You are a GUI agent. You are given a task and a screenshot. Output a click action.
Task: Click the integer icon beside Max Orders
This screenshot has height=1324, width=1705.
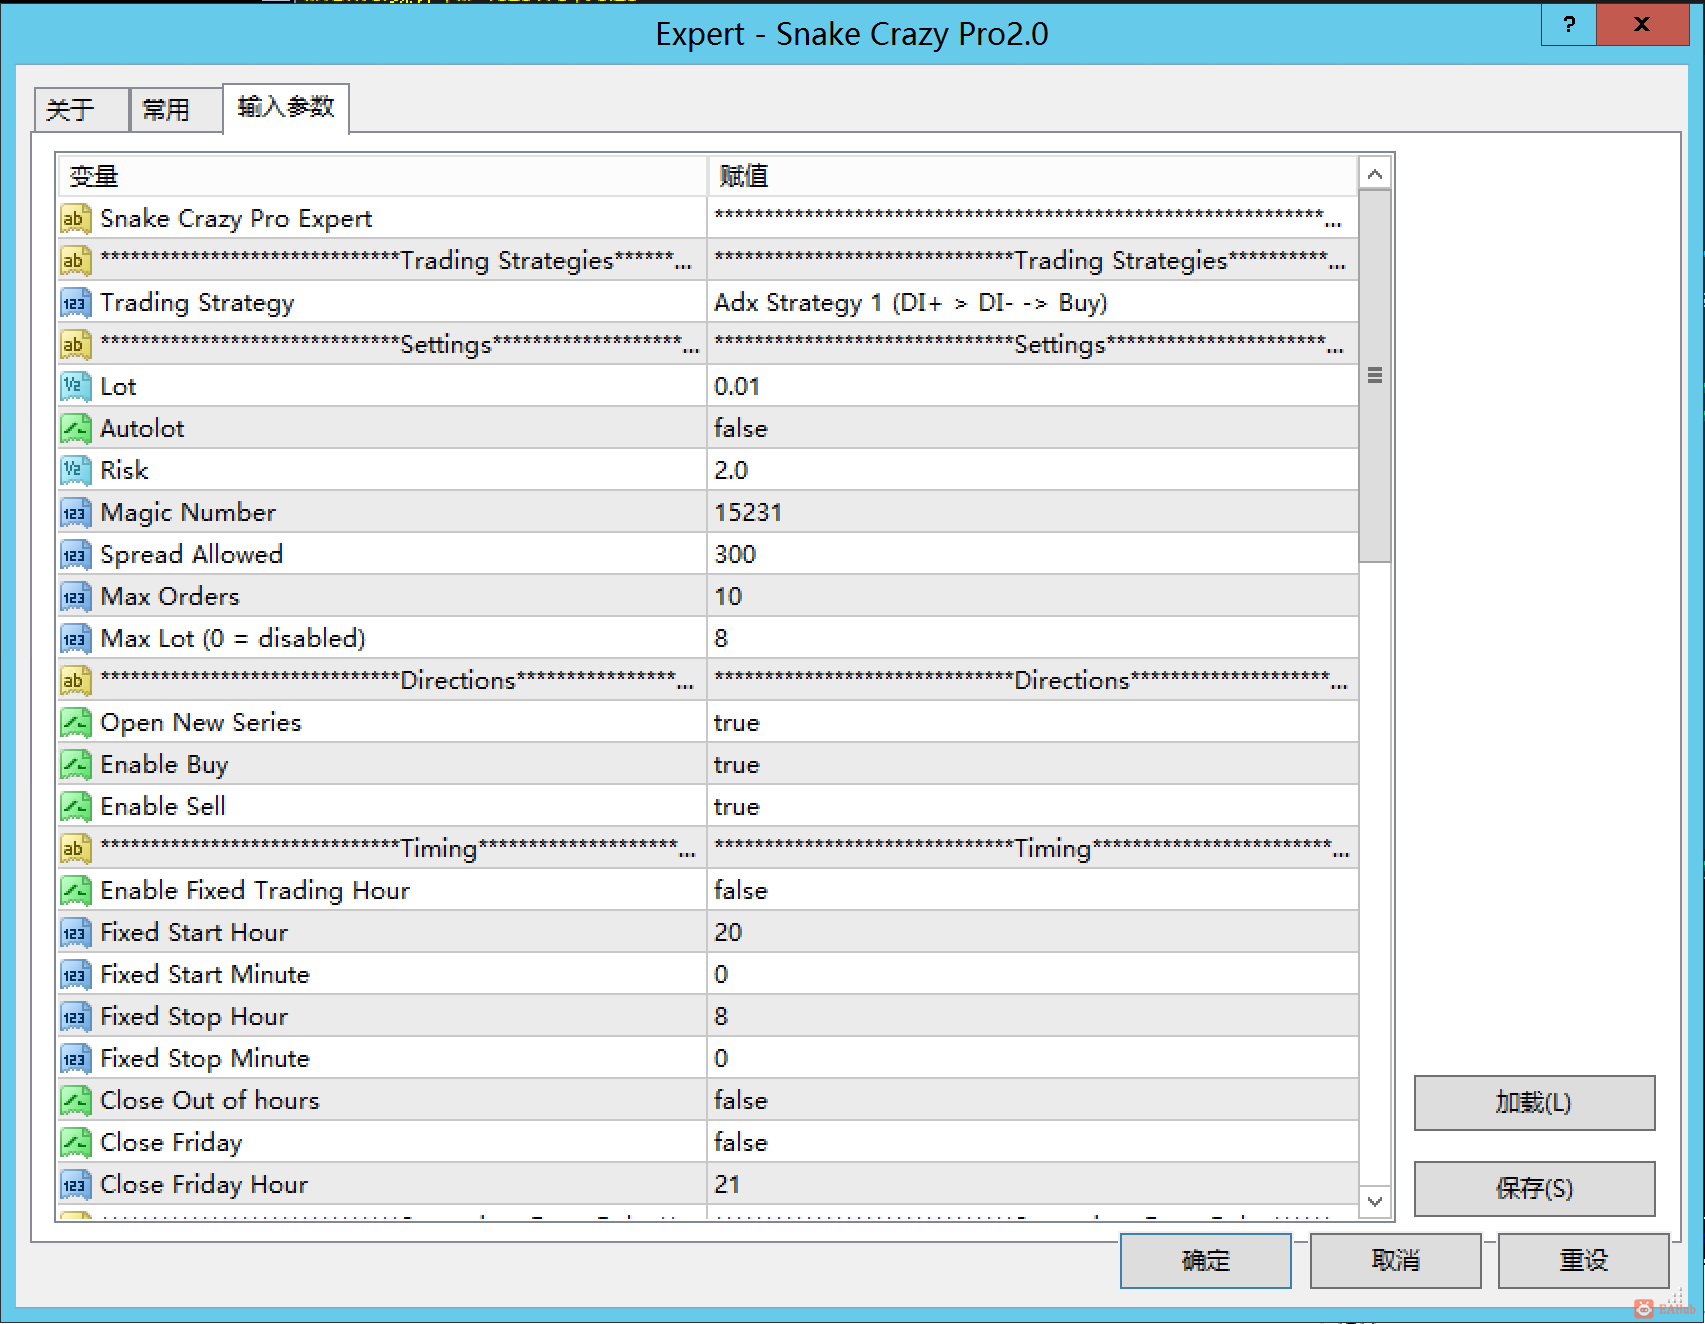coord(76,597)
